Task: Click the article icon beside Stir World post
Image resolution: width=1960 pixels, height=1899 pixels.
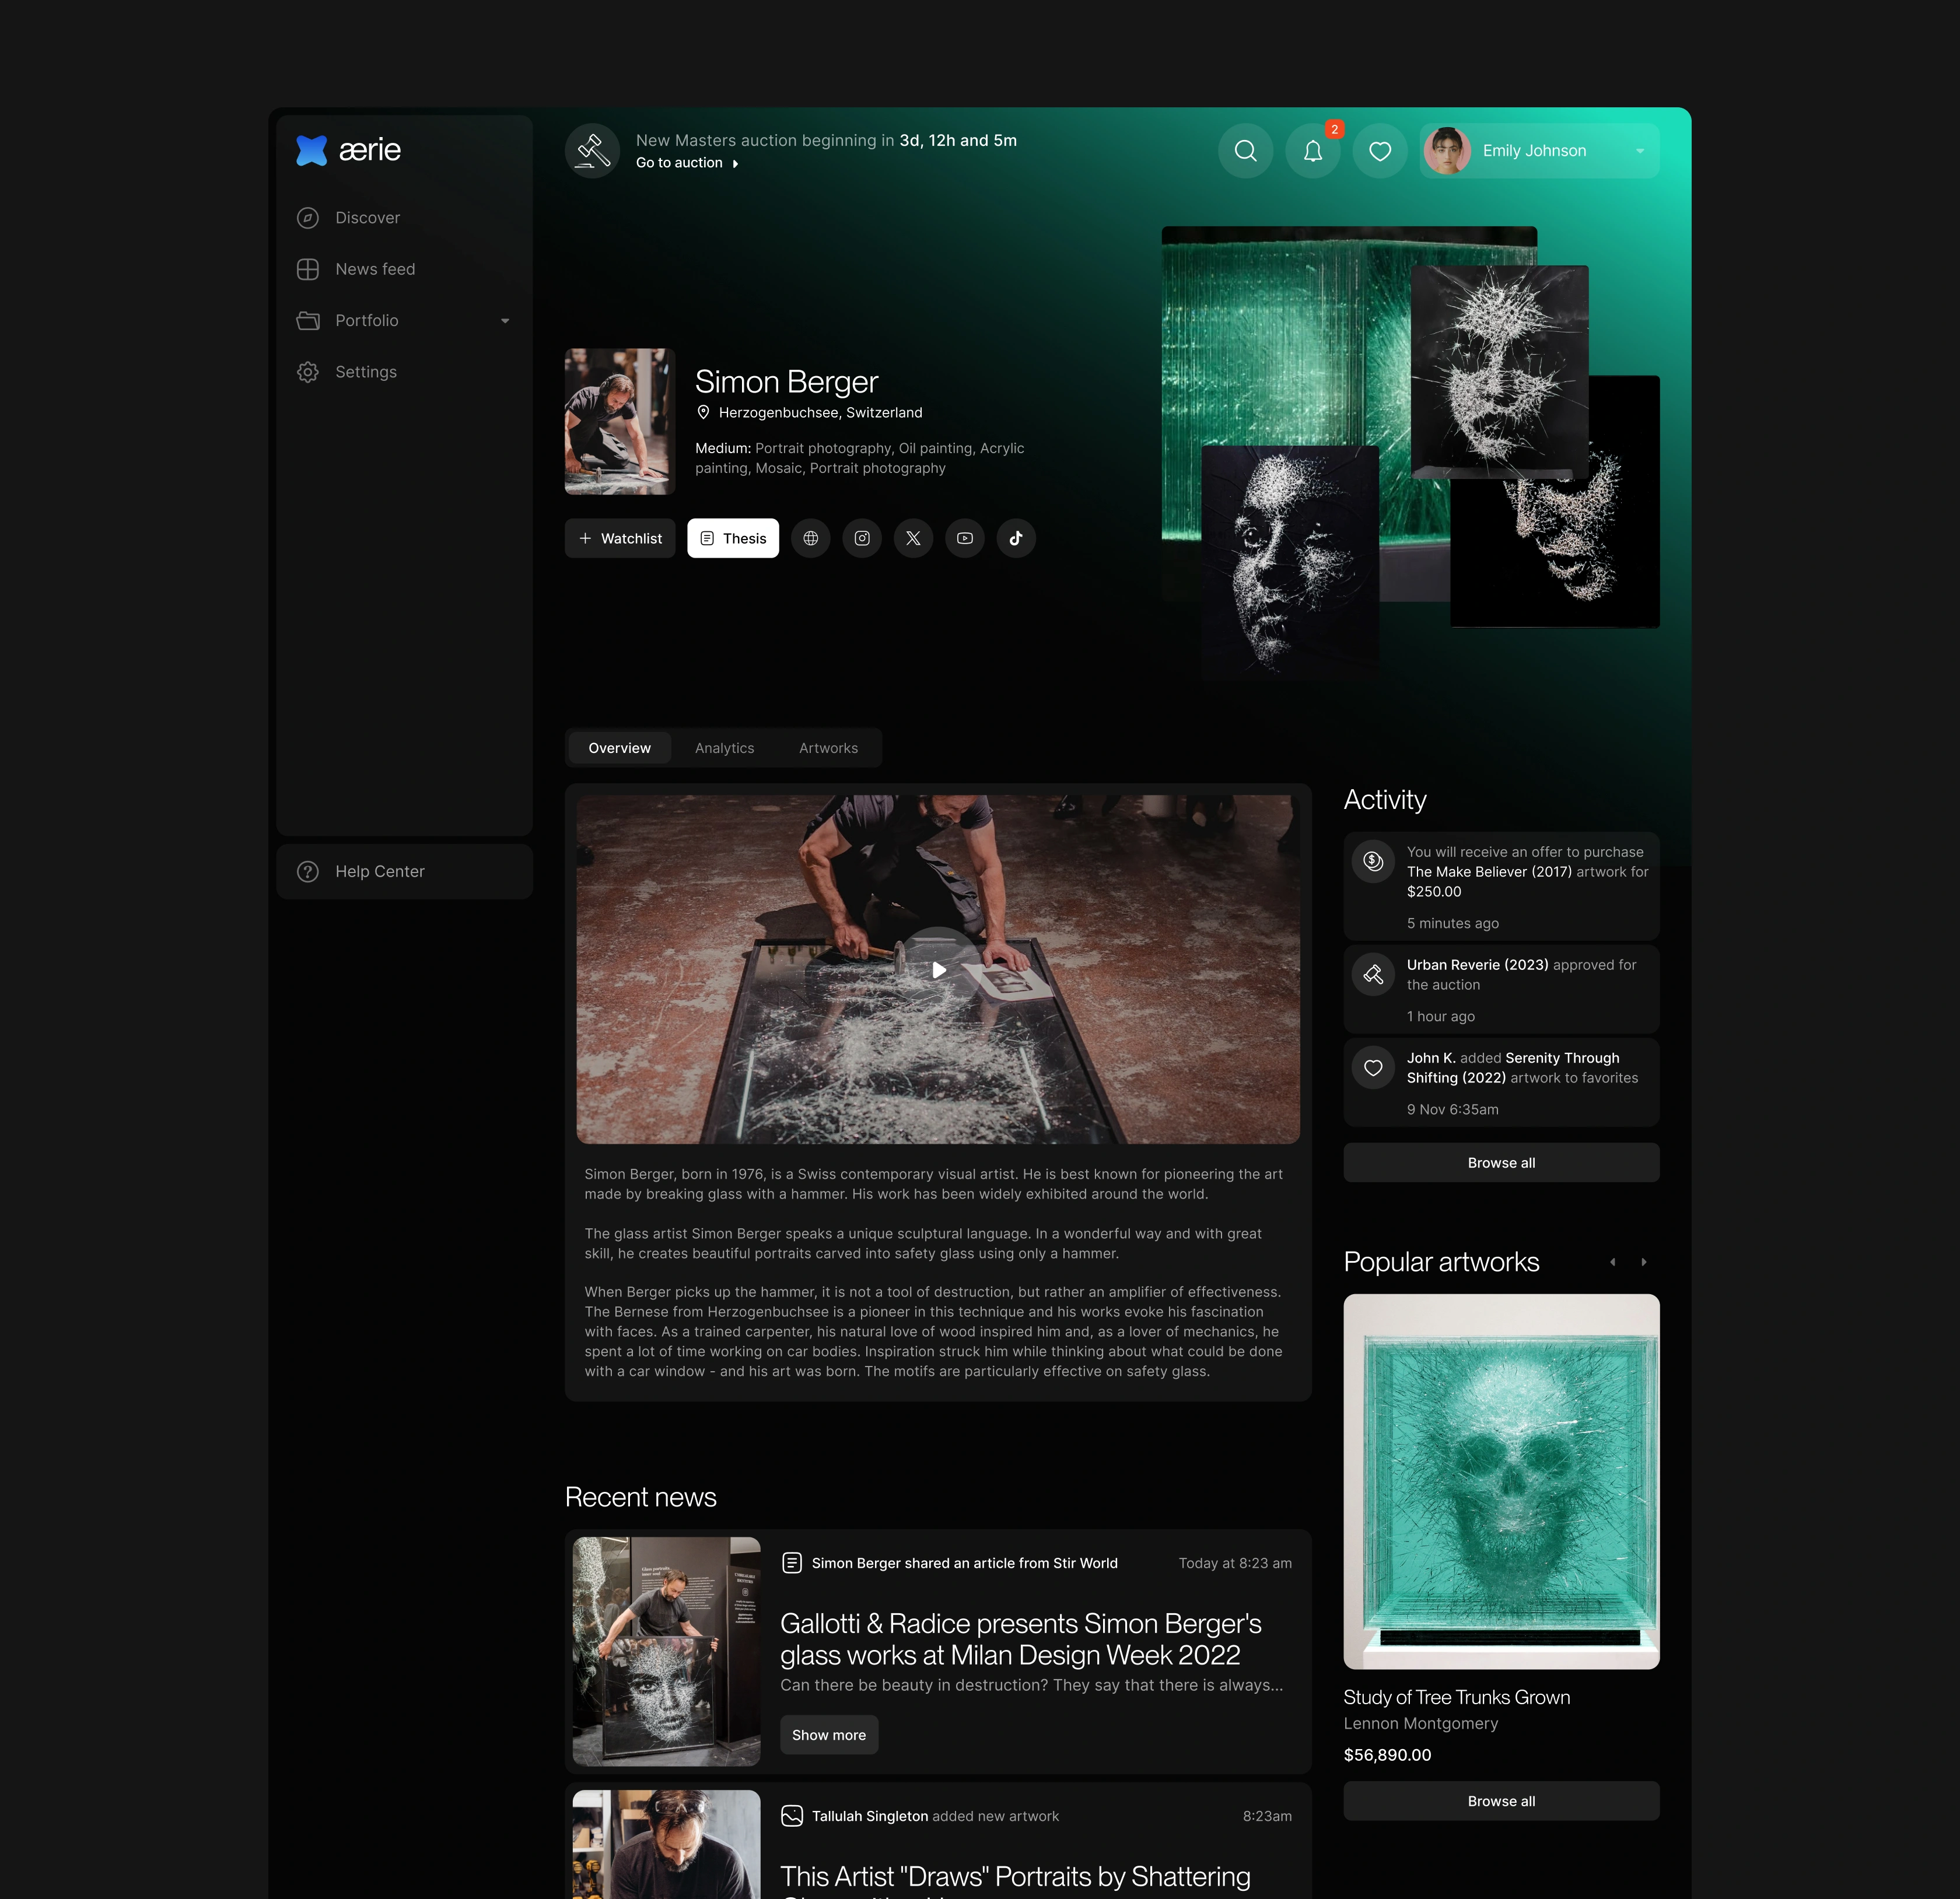Action: (792, 1563)
